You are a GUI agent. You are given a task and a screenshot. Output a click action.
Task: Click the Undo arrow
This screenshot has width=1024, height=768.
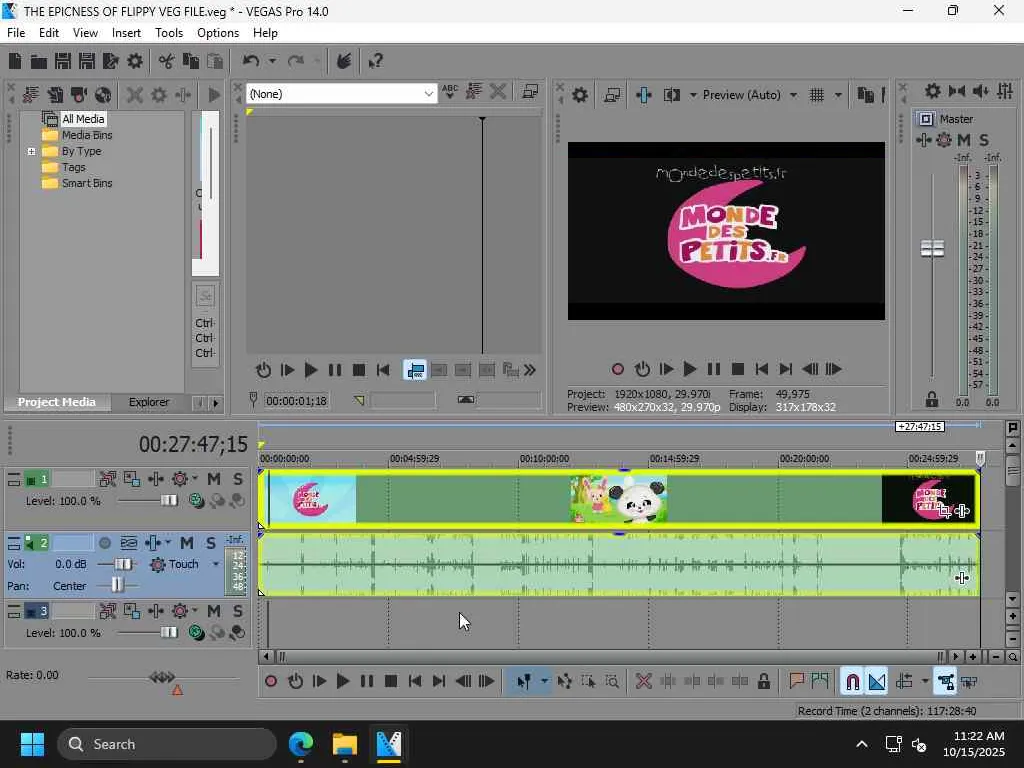coord(251,61)
